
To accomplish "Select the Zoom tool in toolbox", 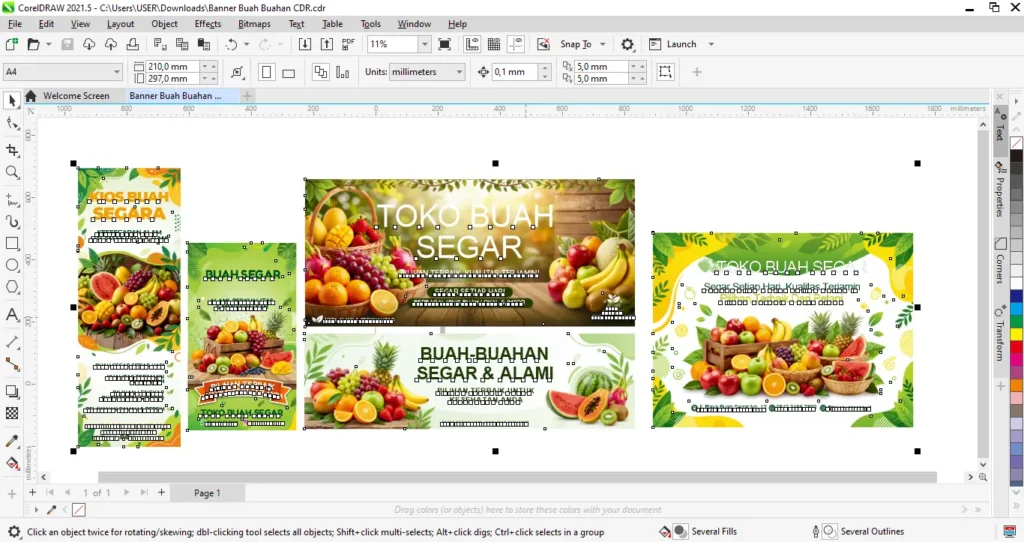I will point(12,172).
